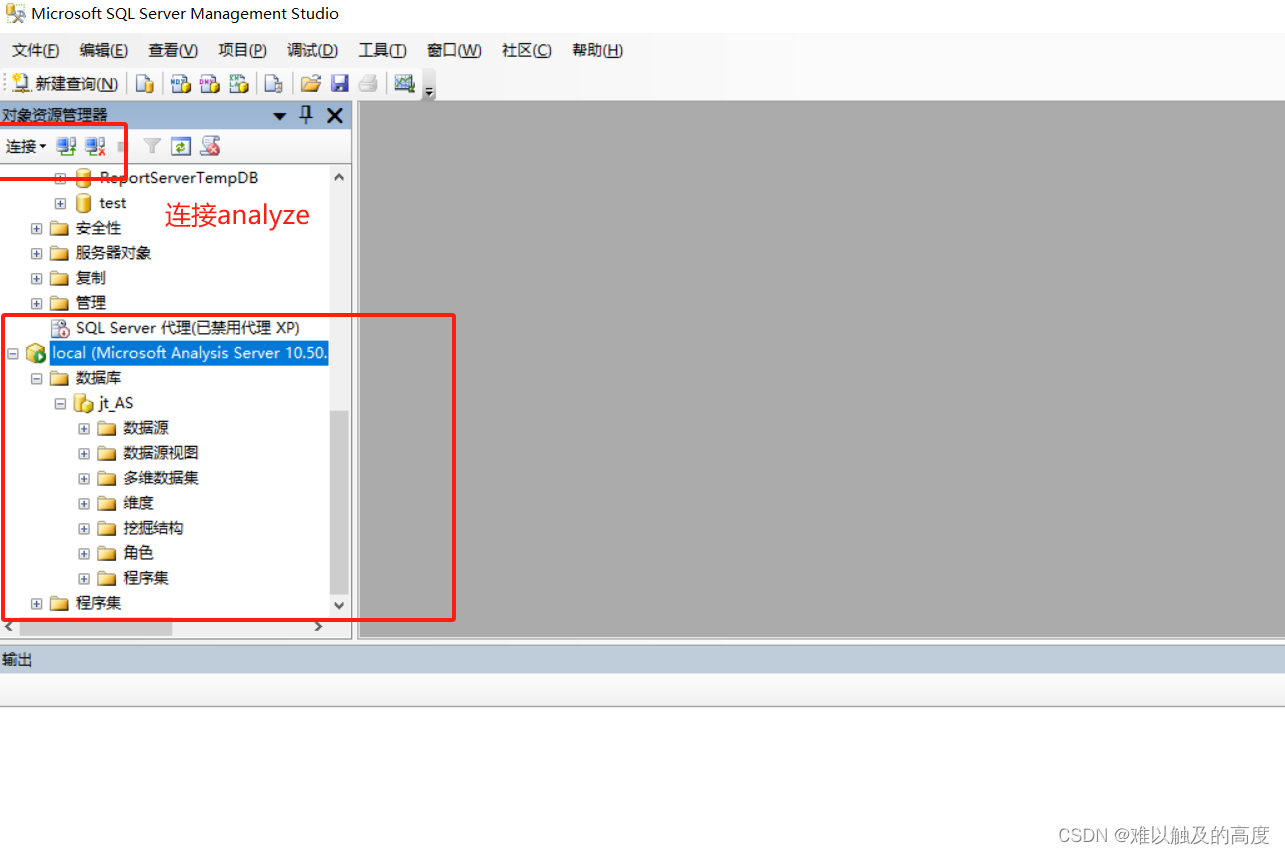Expand the 挖掘结构 folder
The image size is (1285, 854).
(84, 528)
